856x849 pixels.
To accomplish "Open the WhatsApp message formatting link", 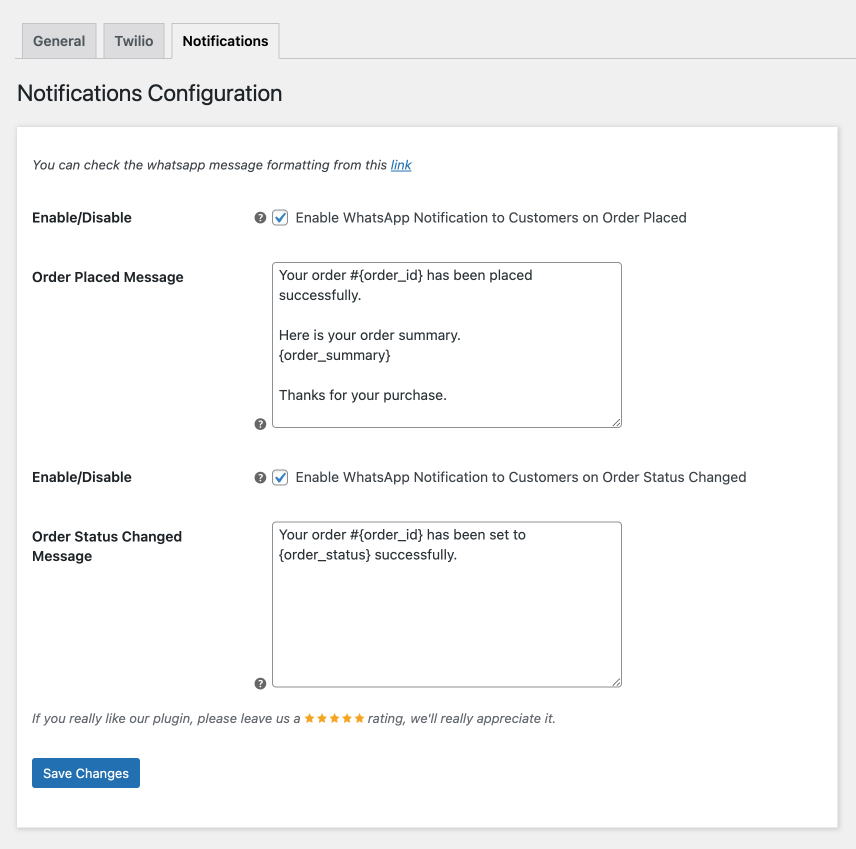I will [x=401, y=165].
